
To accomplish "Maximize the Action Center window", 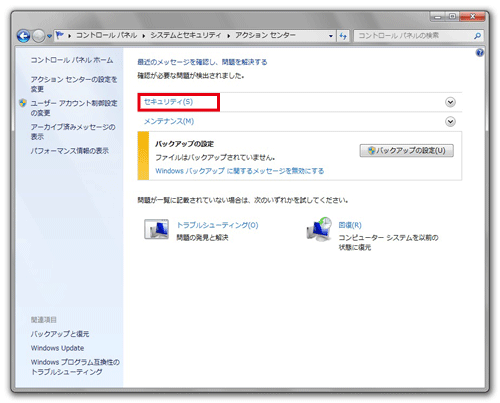I will click(x=452, y=17).
